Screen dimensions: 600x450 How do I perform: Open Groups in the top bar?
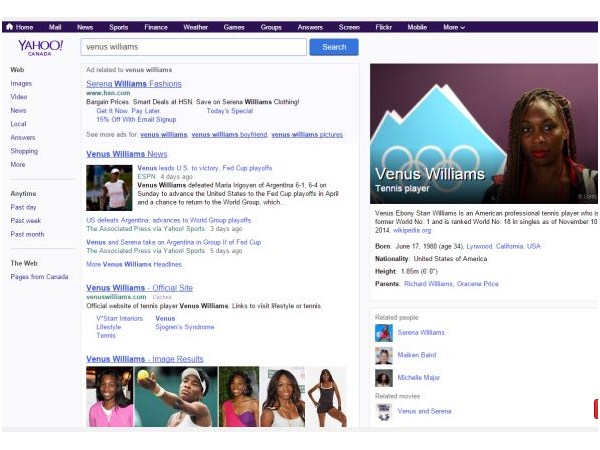pos(271,27)
